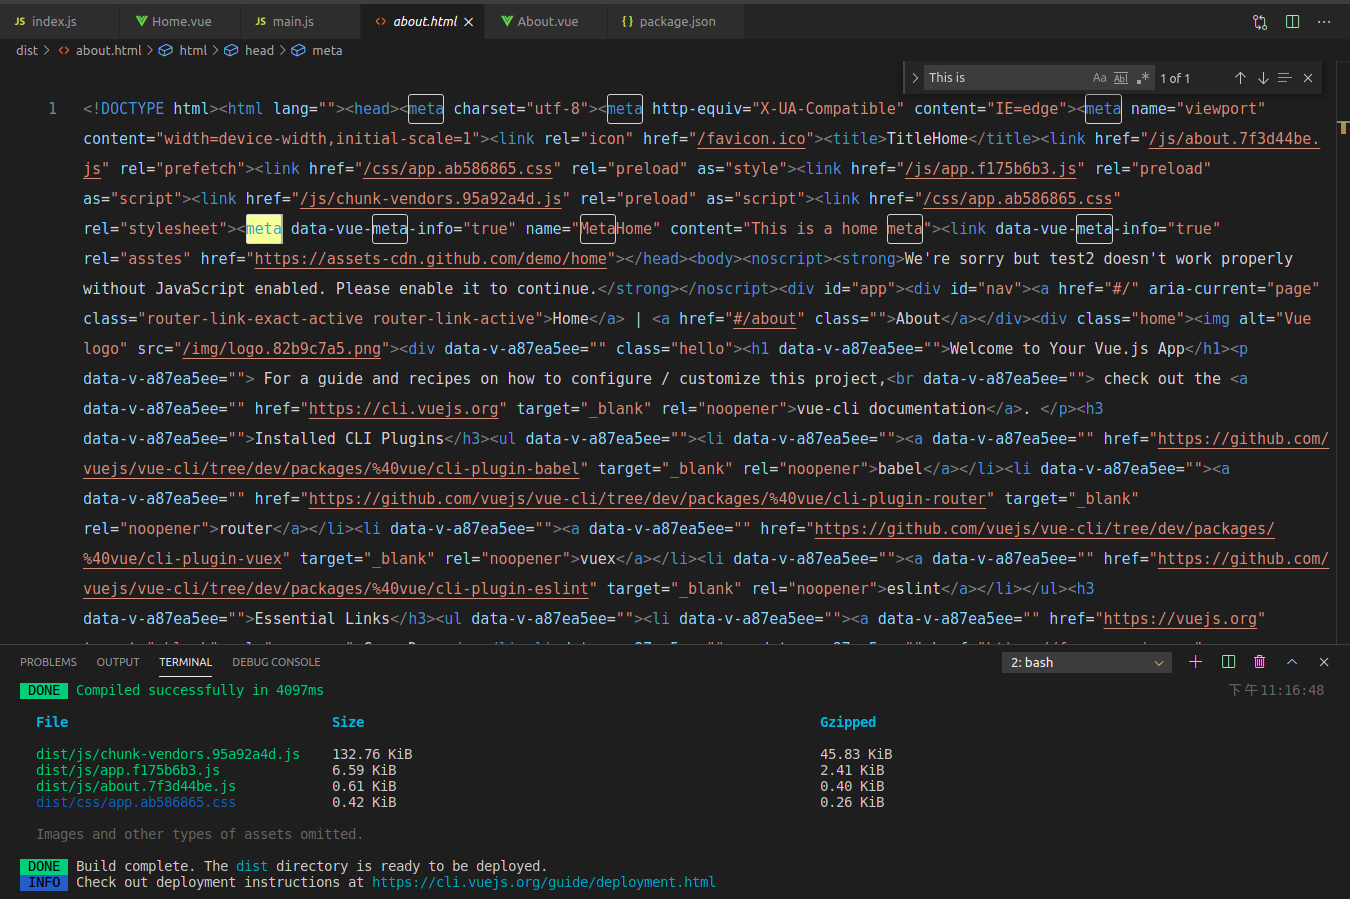Image resolution: width=1350 pixels, height=899 pixels.
Task: Split the terminal pane
Action: click(x=1228, y=662)
